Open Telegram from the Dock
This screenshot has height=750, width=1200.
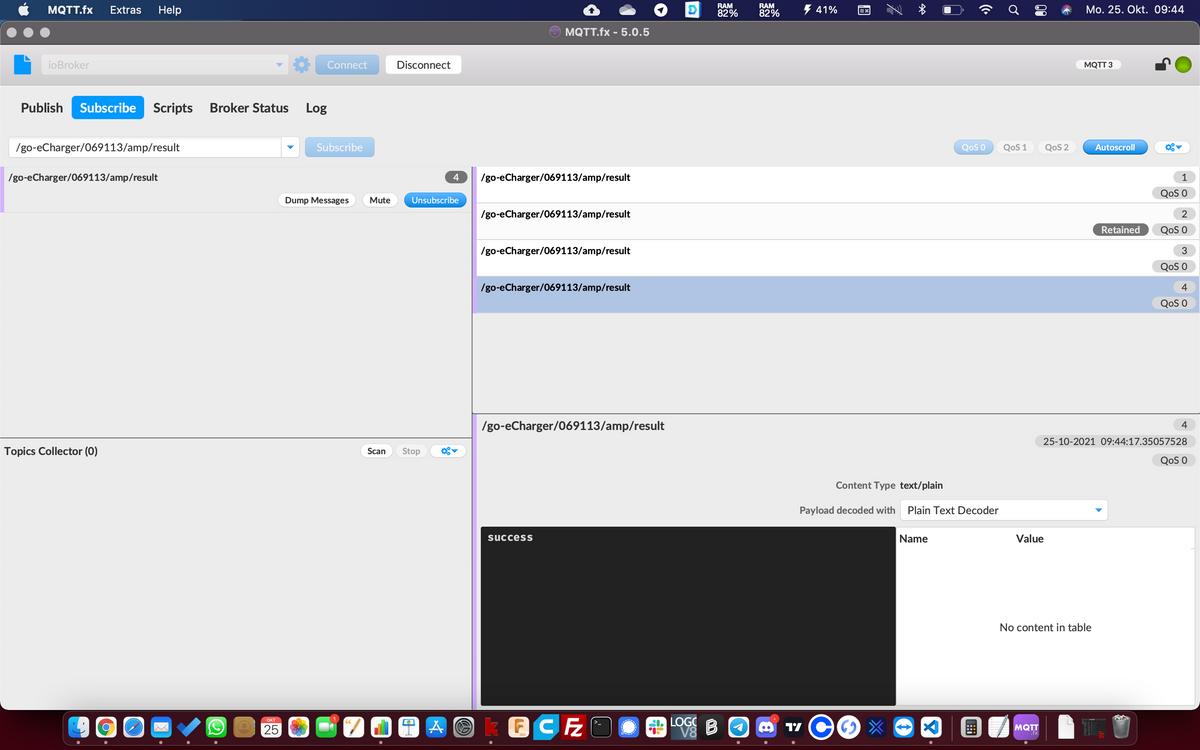point(738,727)
